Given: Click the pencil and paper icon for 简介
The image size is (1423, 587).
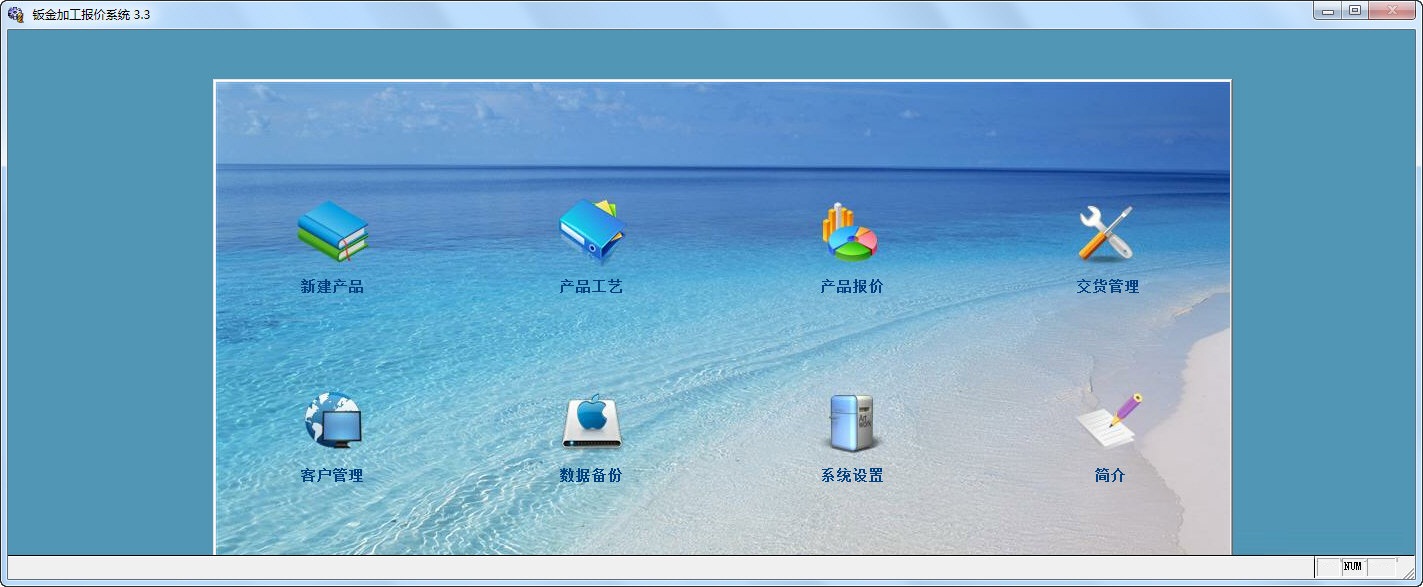Looking at the screenshot, I should (1110, 420).
